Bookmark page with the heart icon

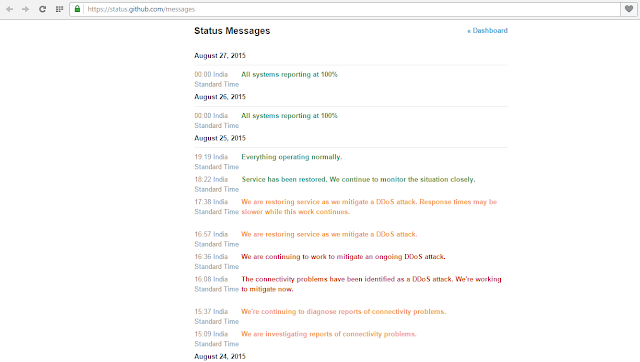[x=629, y=9]
